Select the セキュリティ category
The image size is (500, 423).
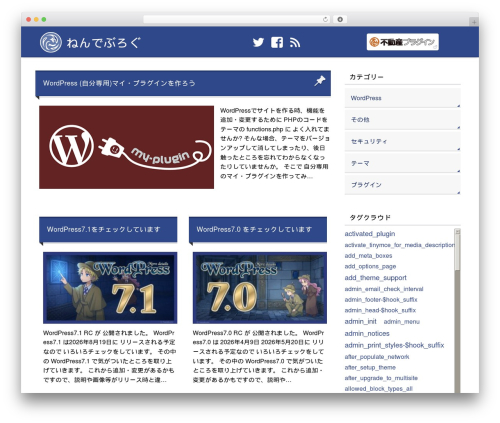pos(402,141)
